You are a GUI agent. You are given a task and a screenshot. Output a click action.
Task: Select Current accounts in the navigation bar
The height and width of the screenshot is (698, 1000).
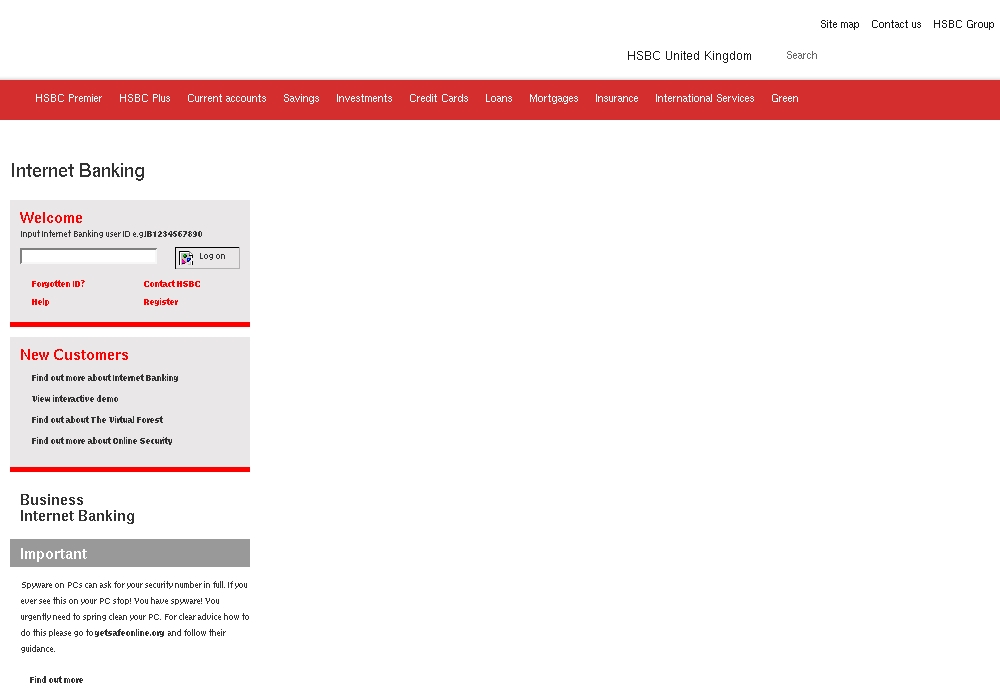226,98
